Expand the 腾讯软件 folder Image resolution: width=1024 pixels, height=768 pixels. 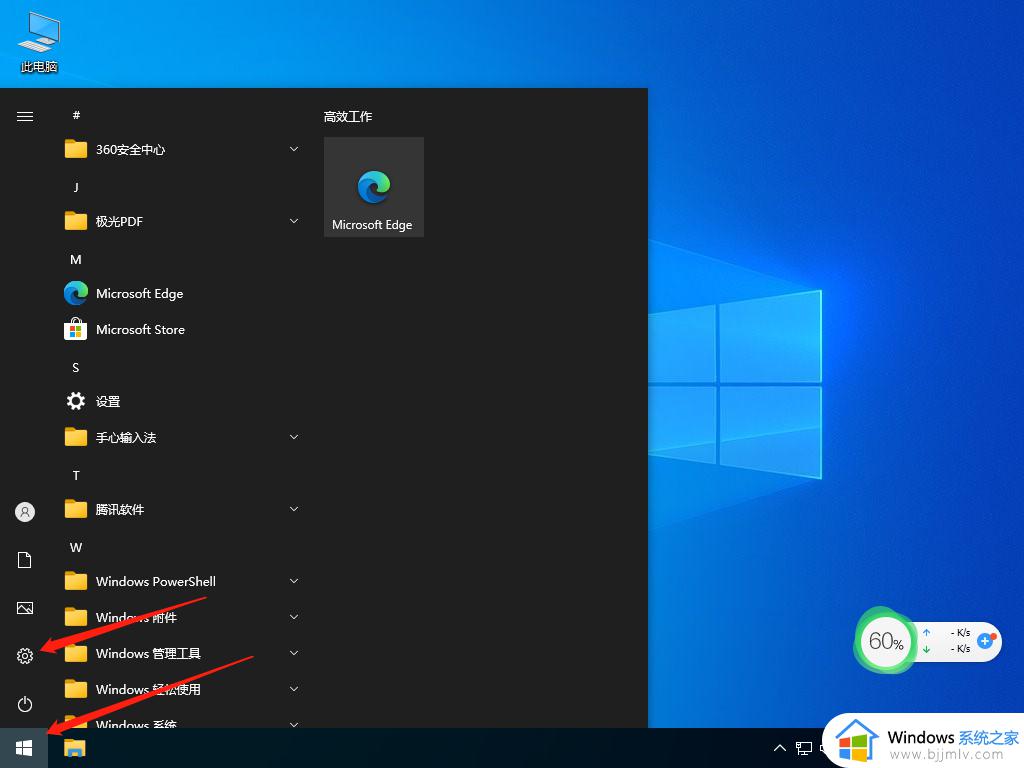tap(180, 509)
